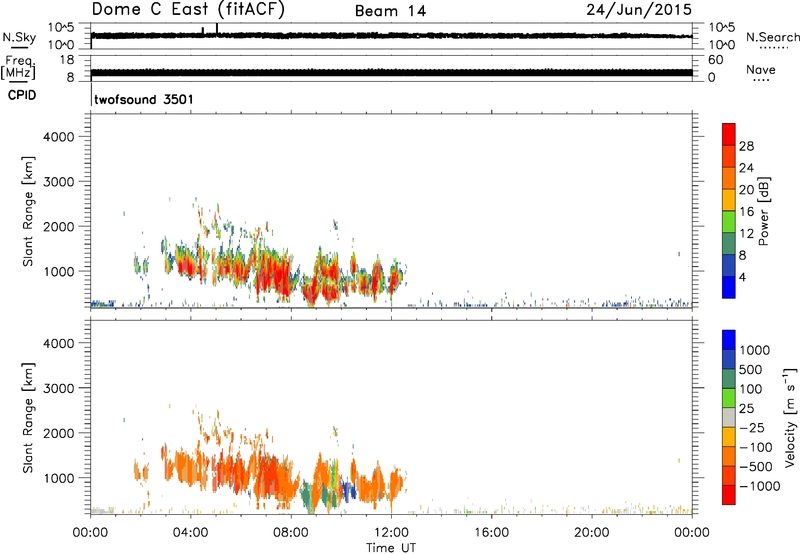Click the '4000' tick in the power panel

point(58,137)
